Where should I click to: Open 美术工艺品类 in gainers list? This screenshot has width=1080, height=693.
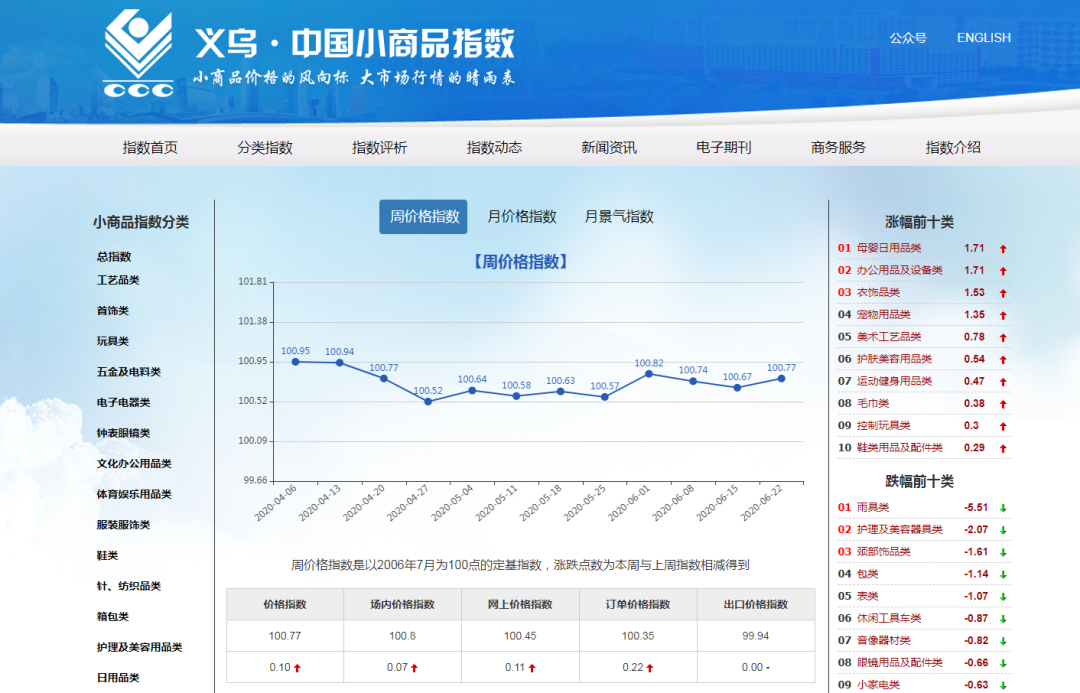(889, 337)
